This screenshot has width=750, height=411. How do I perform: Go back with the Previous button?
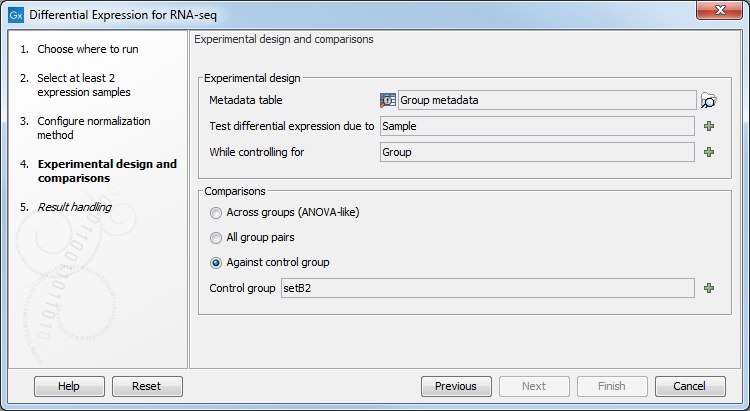[x=455, y=386]
